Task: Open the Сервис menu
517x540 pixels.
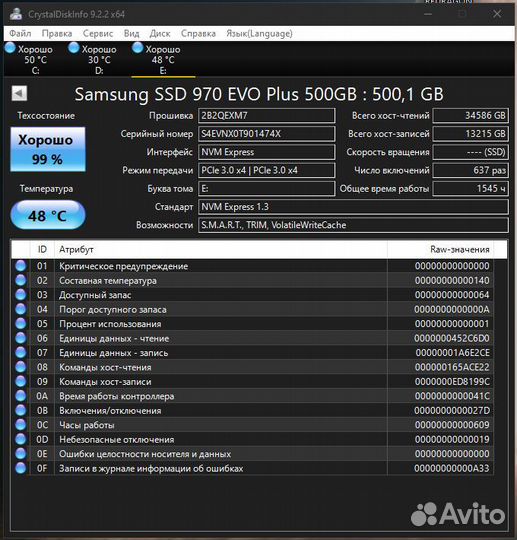Action: pyautogui.click(x=98, y=33)
